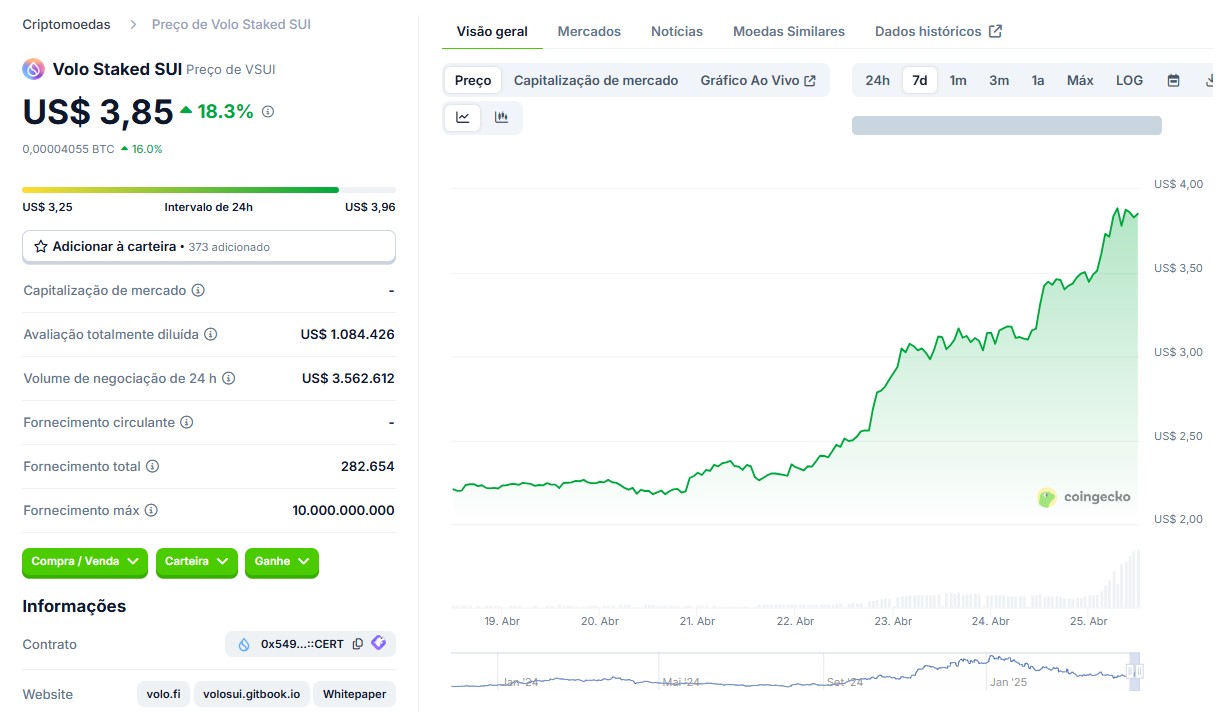Copy the contract address 0x549...::CERT
Screen dimensions: 1227x712
pyautogui.click(x=358, y=644)
